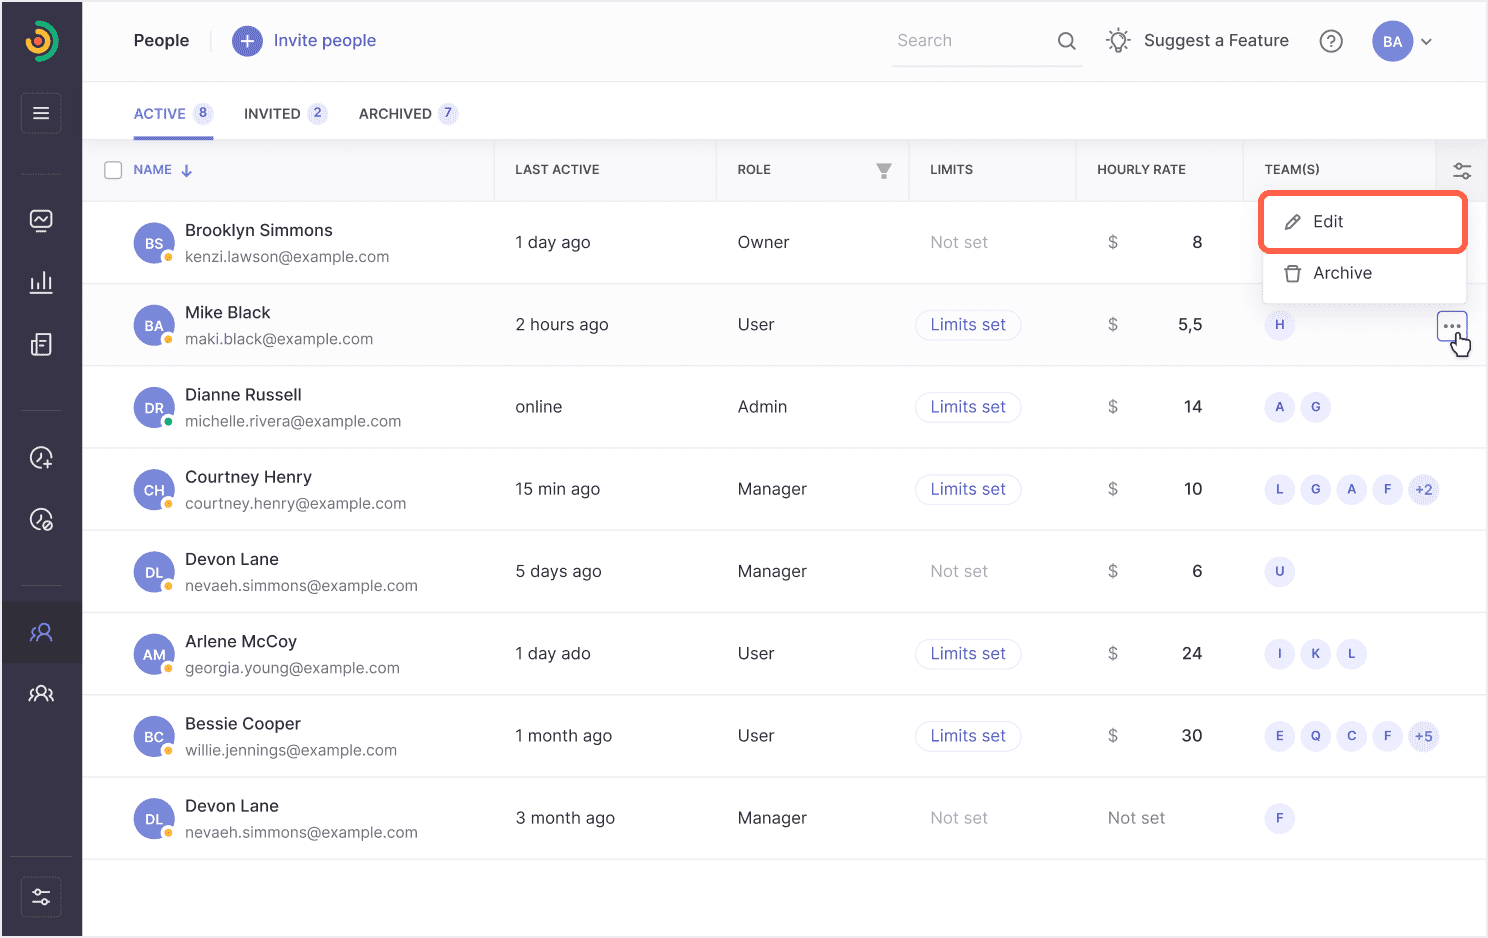Sort by the Name column arrow
Image resolution: width=1488 pixels, height=938 pixels.
coord(187,171)
